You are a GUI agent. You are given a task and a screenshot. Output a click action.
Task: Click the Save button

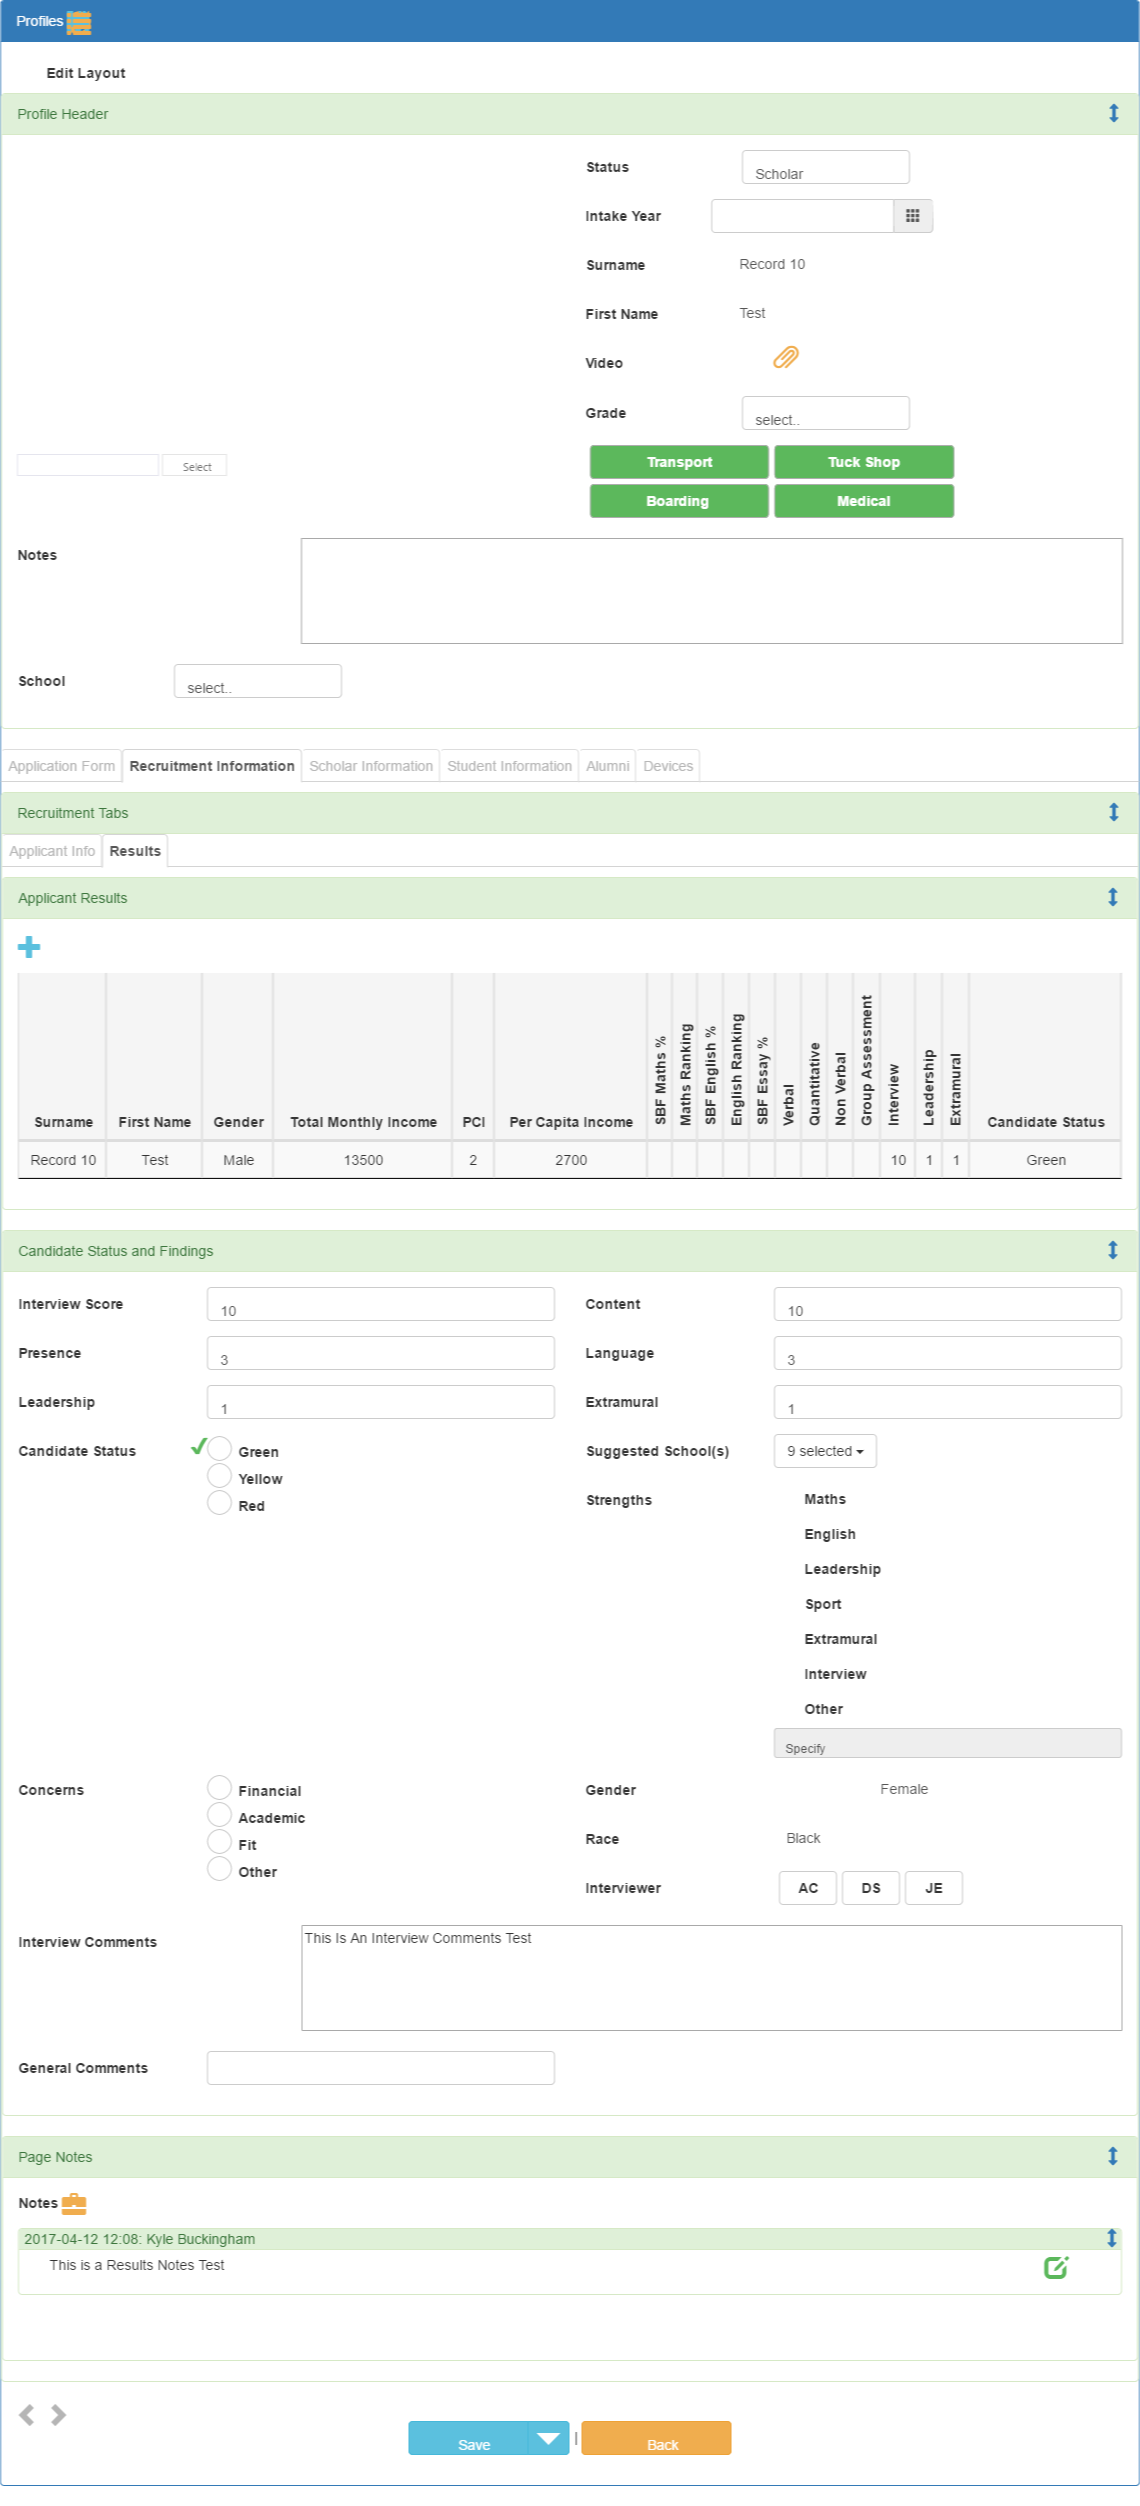click(x=468, y=2439)
